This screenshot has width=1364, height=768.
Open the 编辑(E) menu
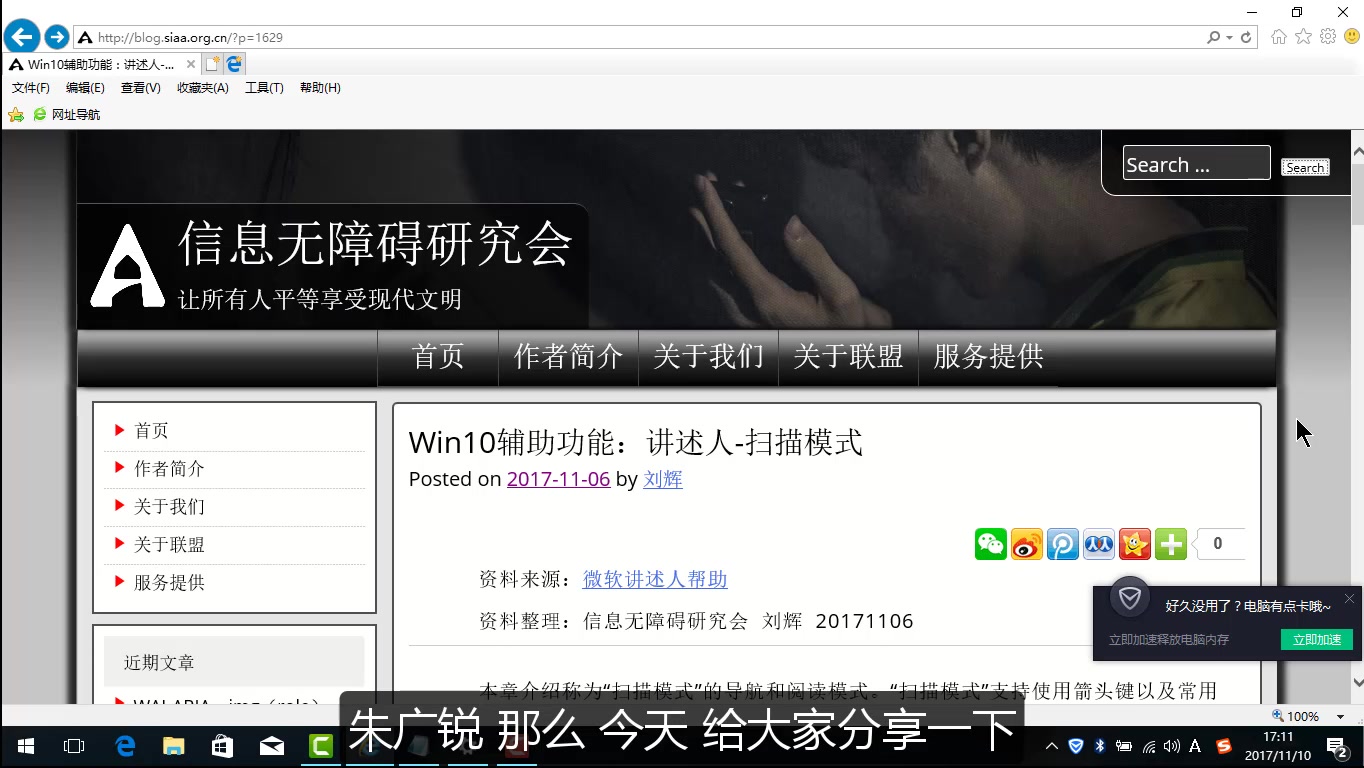(85, 88)
